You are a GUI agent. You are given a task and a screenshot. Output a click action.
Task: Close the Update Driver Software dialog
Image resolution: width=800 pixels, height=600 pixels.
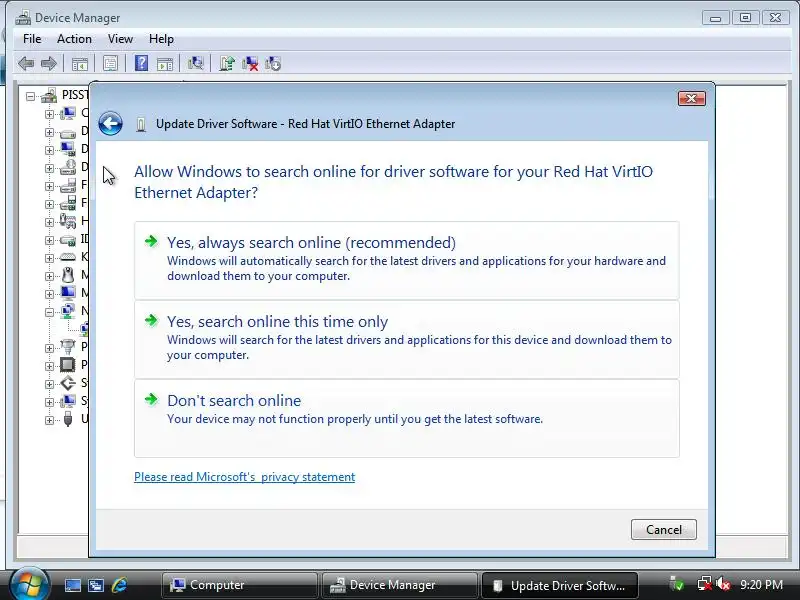691,98
